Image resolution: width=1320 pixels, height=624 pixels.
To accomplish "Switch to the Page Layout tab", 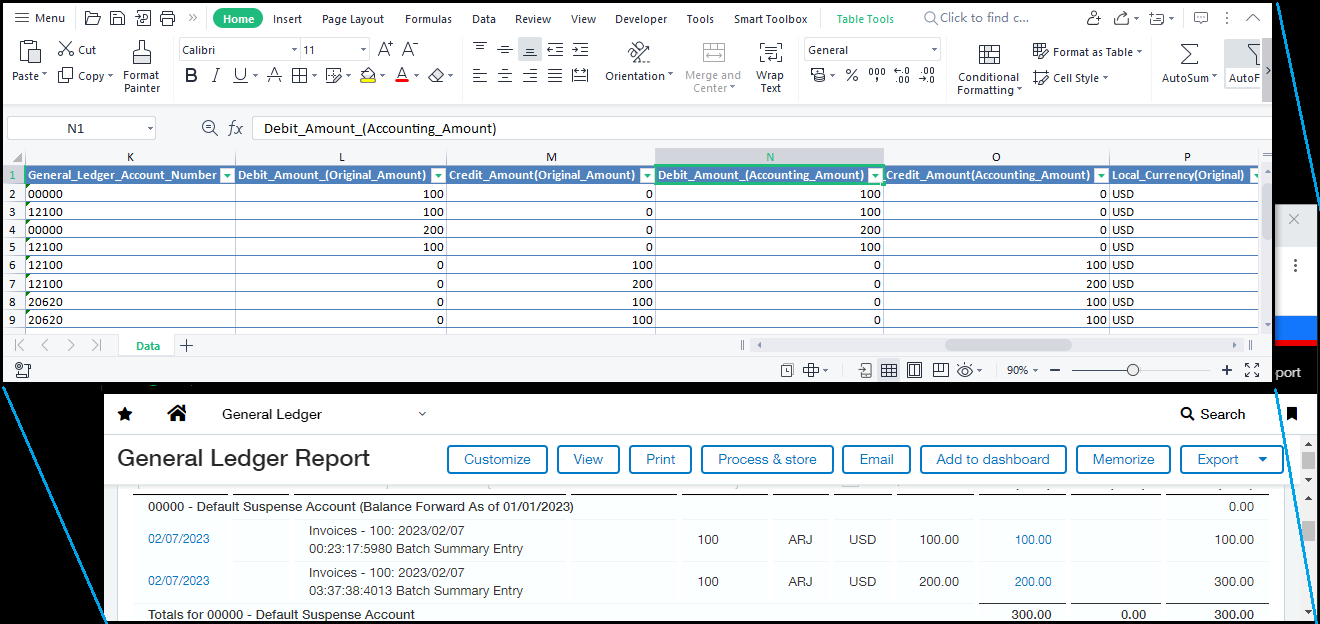I will [x=353, y=19].
